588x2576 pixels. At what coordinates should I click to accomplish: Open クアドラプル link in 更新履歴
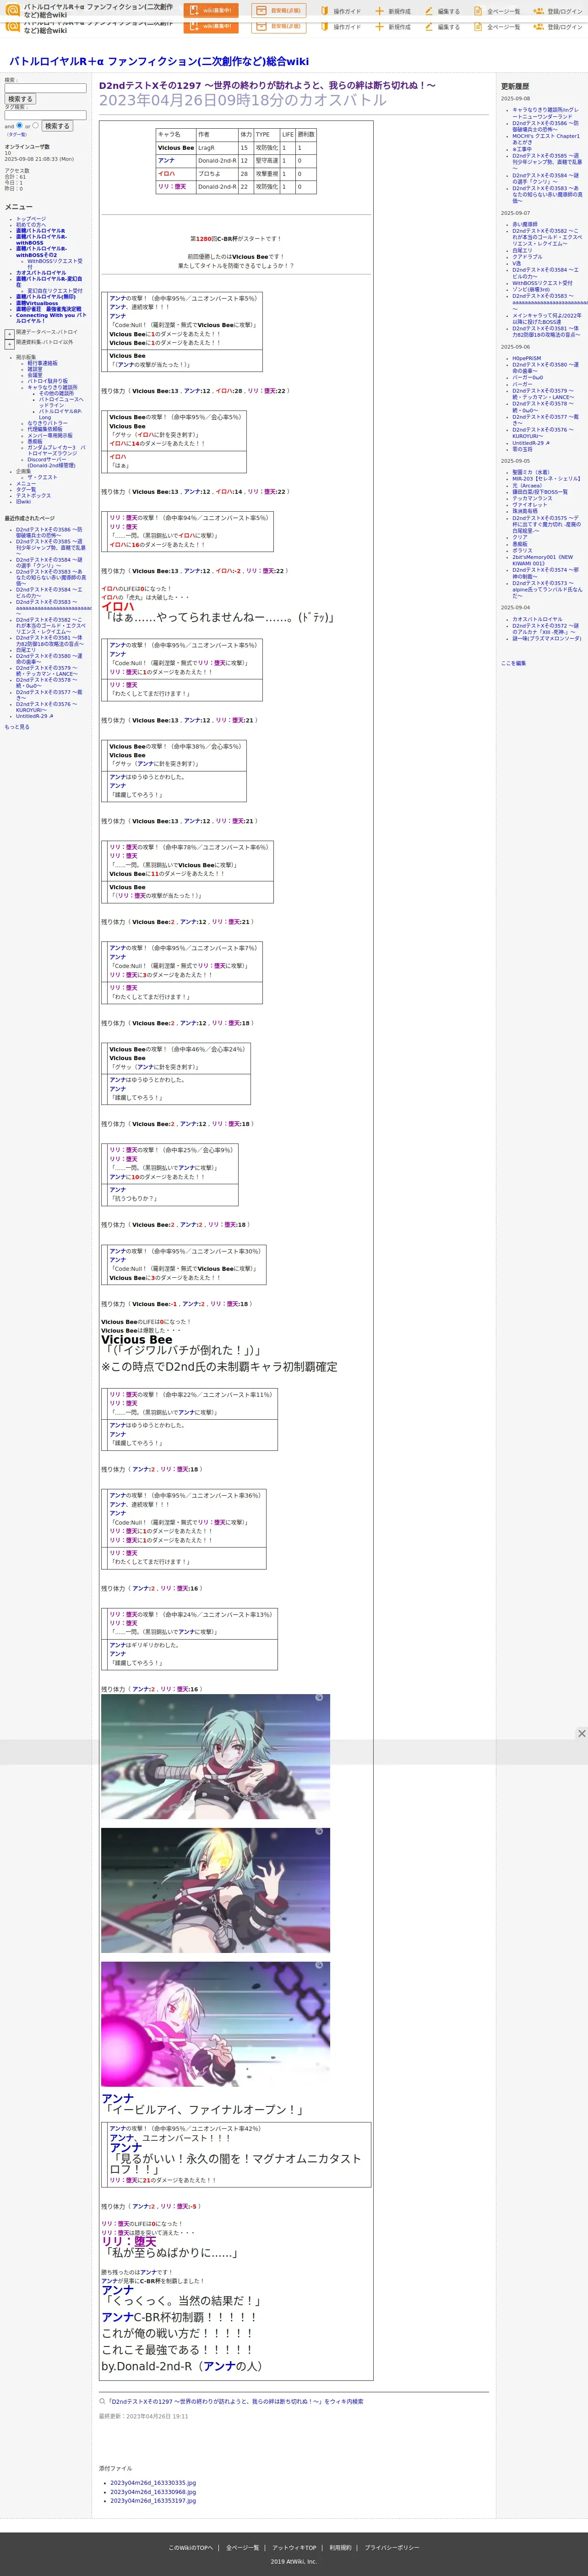tap(527, 257)
